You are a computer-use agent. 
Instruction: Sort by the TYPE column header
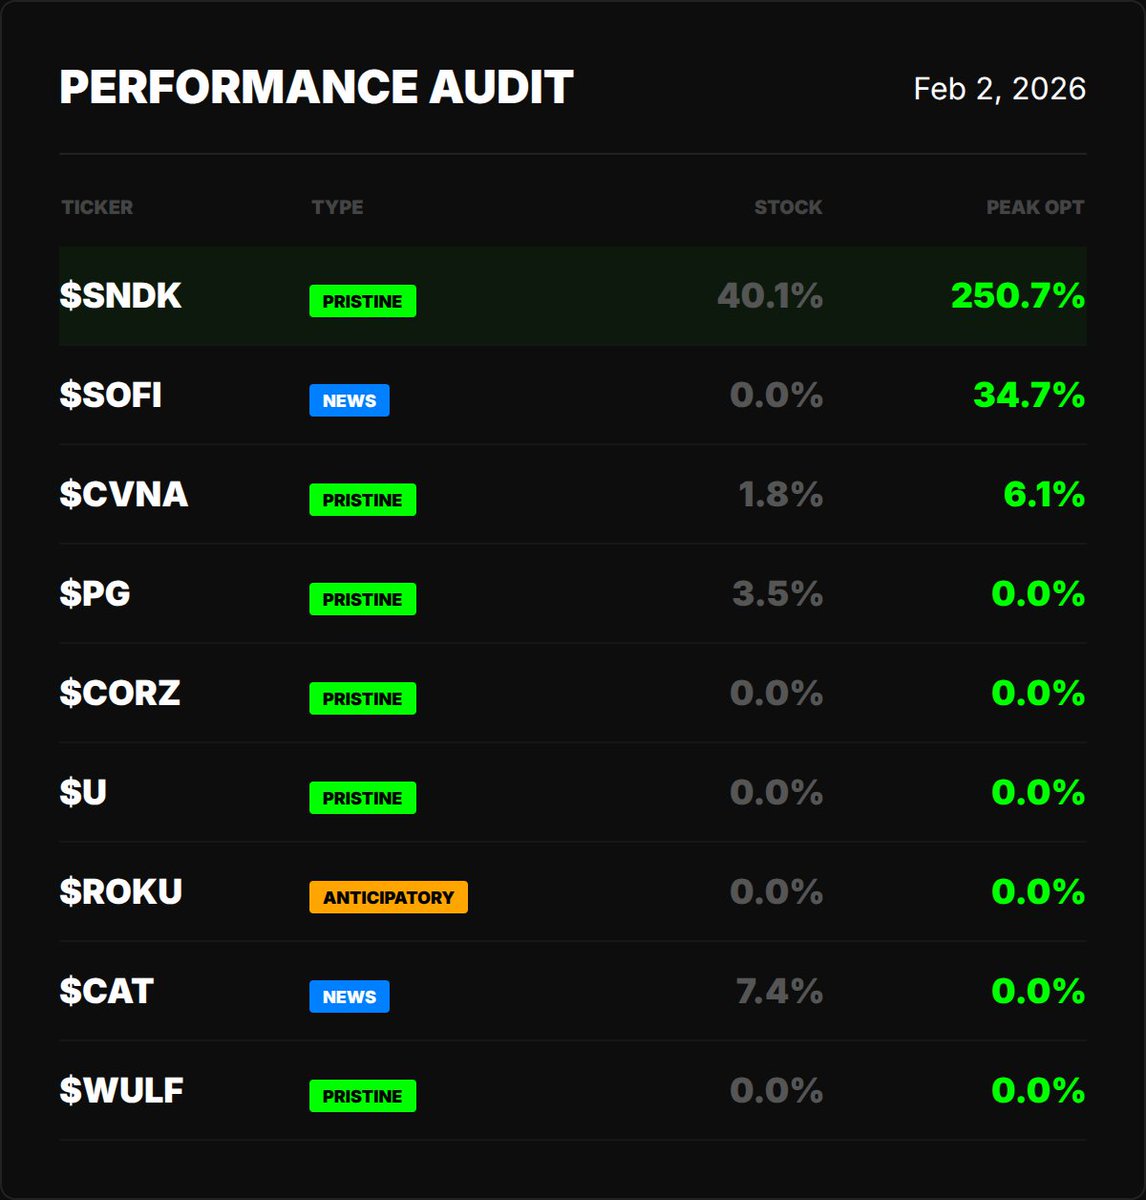point(337,207)
